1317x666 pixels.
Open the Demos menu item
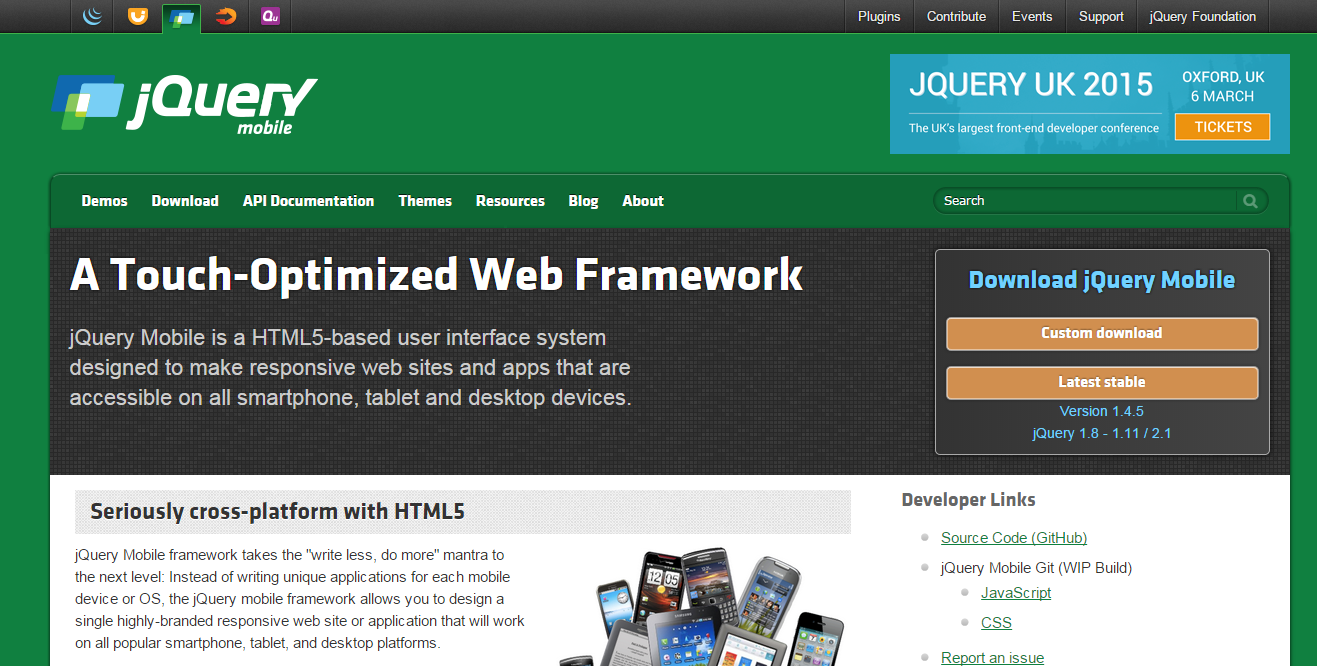105,201
